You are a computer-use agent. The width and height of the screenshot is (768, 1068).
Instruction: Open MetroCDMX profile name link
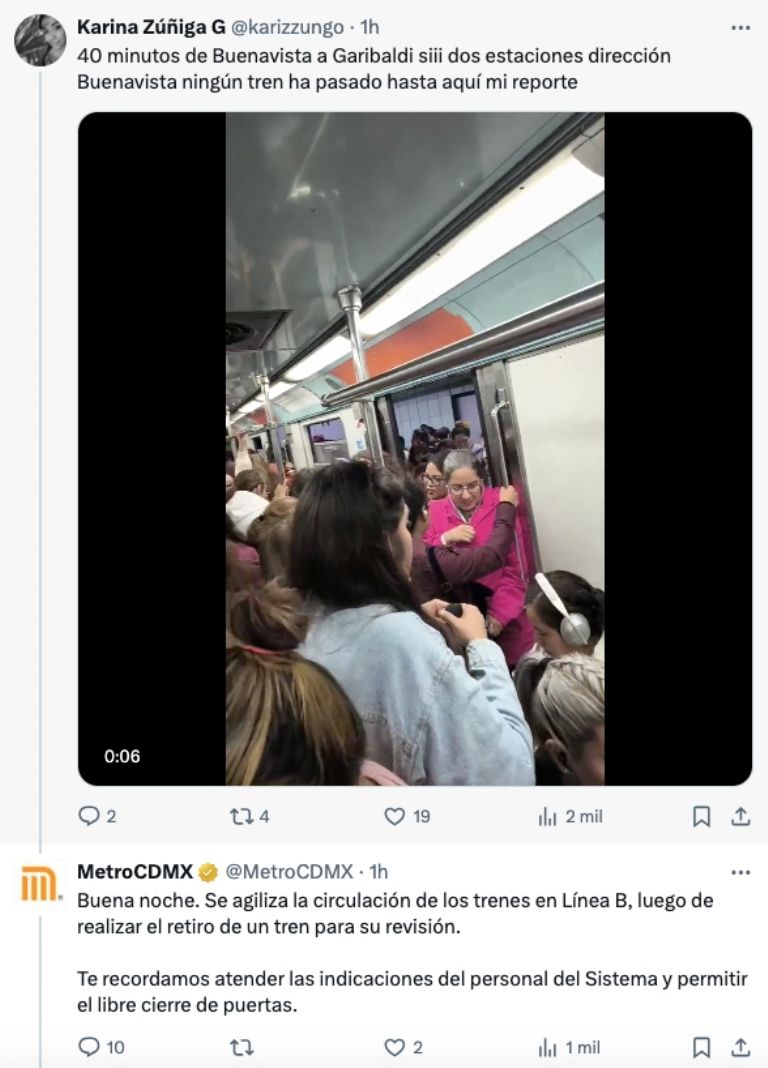pos(135,871)
